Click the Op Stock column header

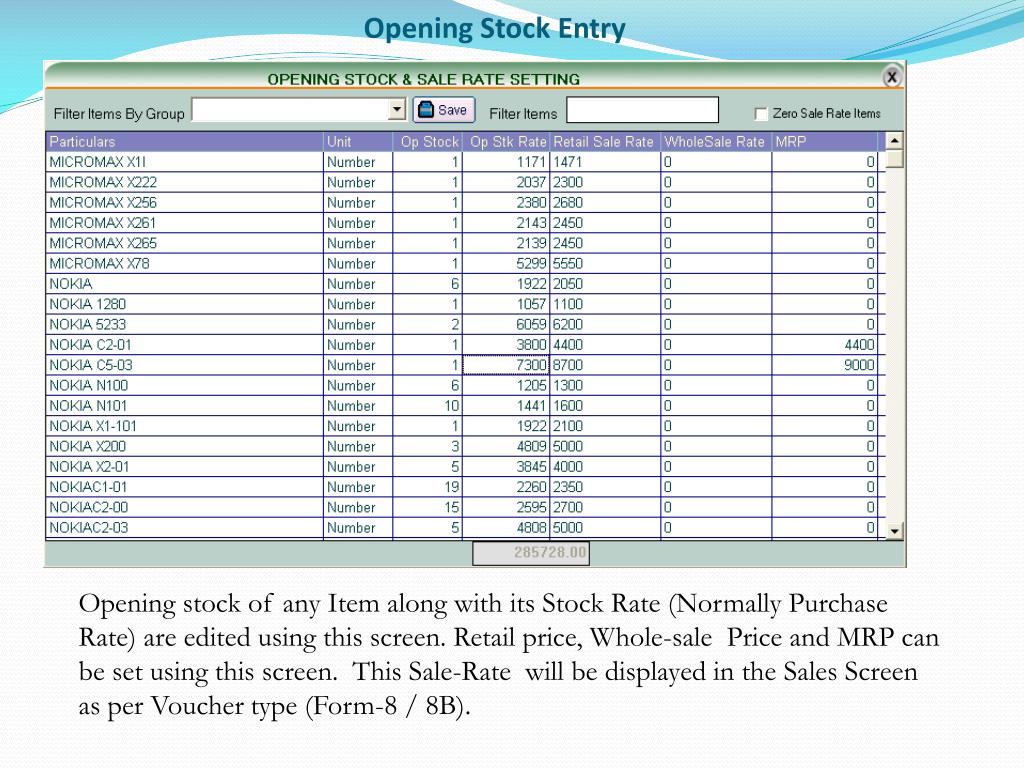(x=428, y=142)
